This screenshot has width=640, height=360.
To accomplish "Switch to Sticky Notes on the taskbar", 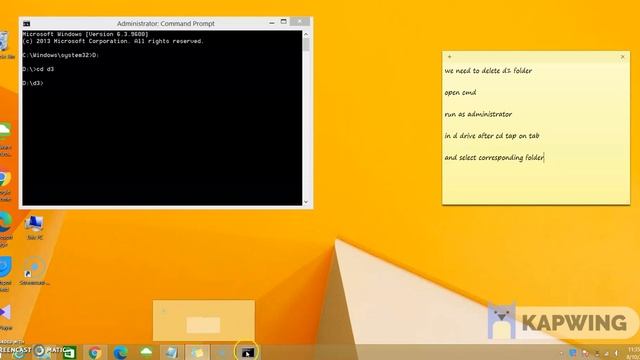I will click(197, 352).
